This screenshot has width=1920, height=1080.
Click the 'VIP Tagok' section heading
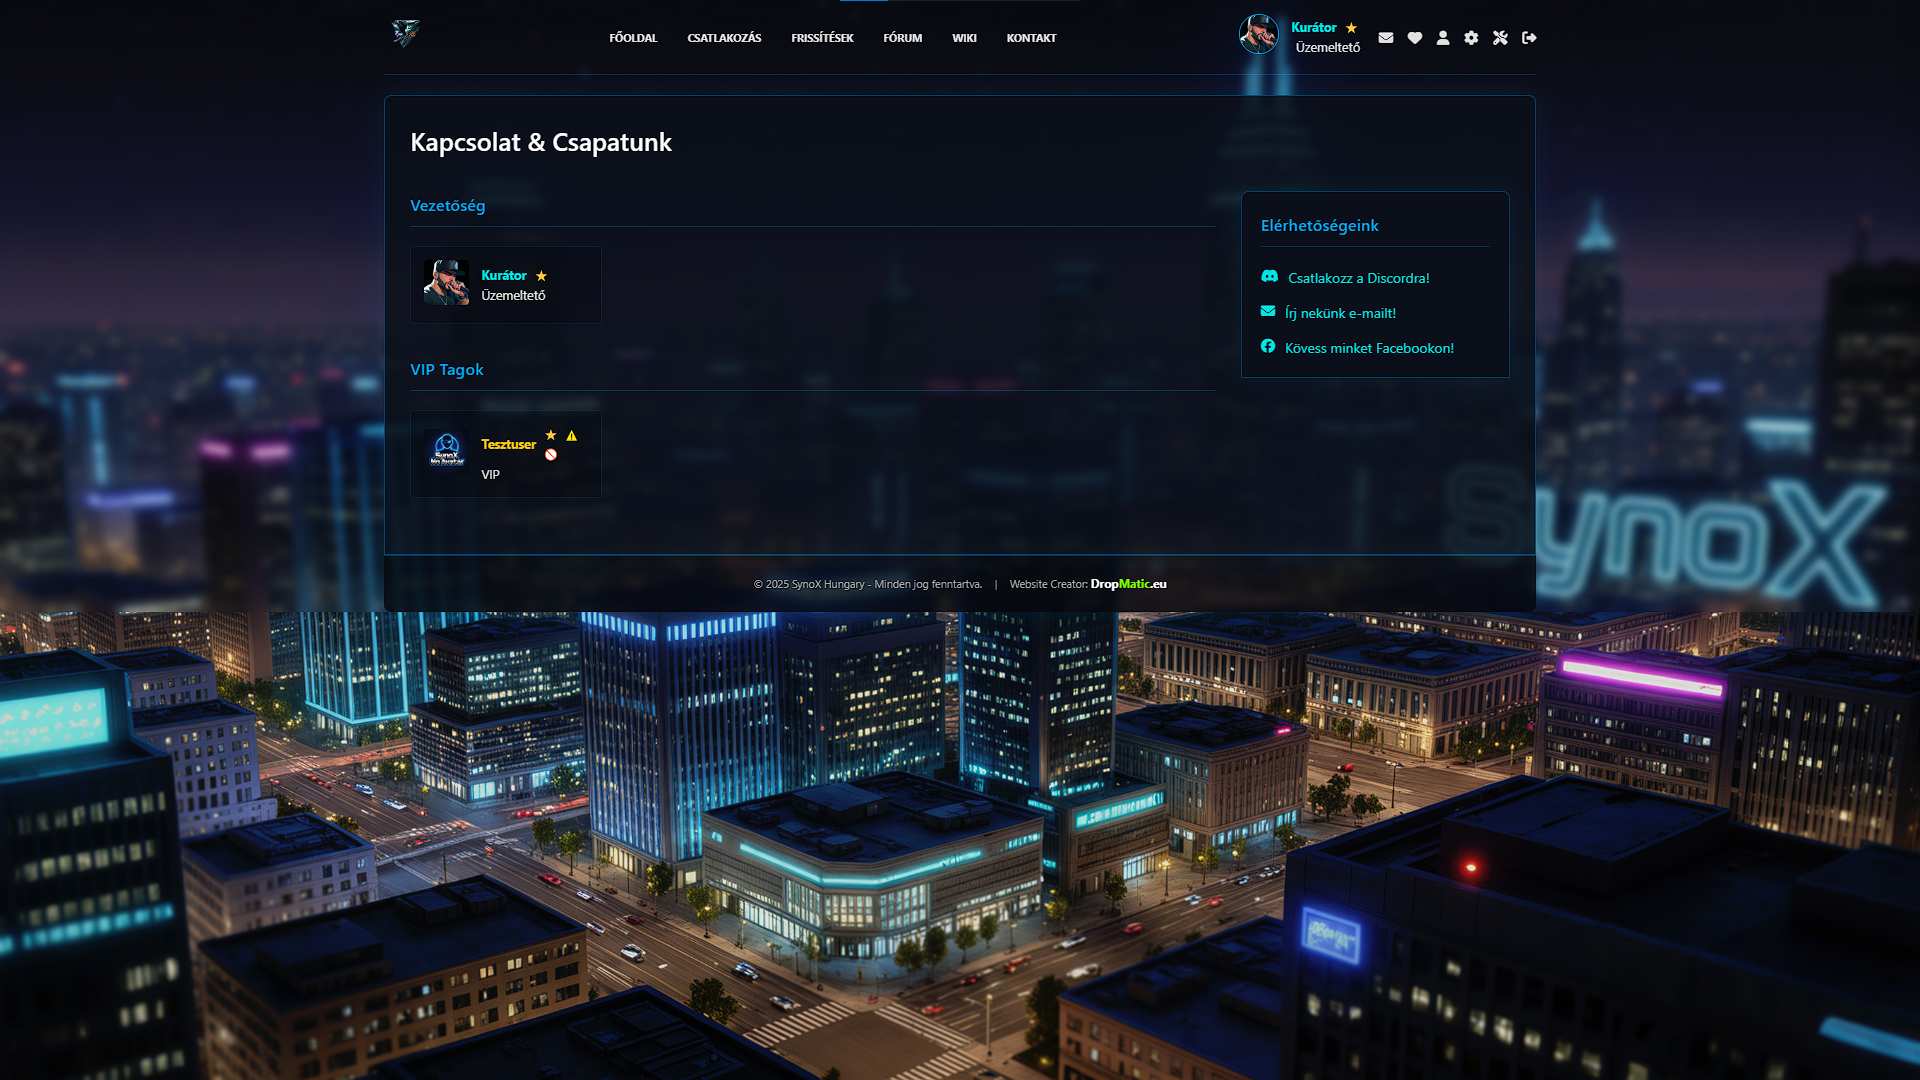click(446, 370)
